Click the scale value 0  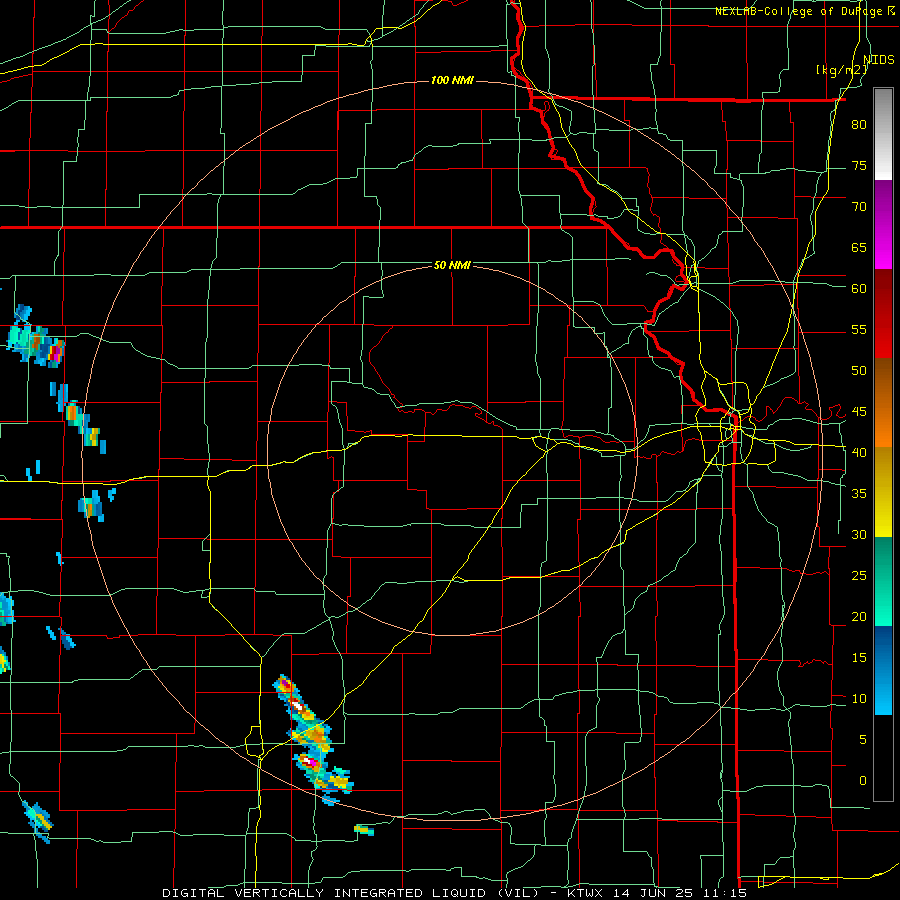click(x=863, y=781)
